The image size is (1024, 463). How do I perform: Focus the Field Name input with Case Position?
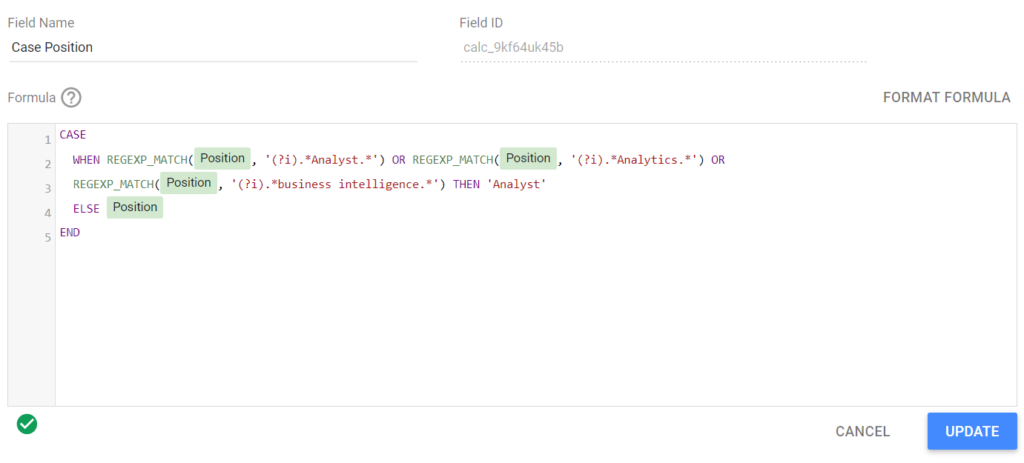click(212, 47)
